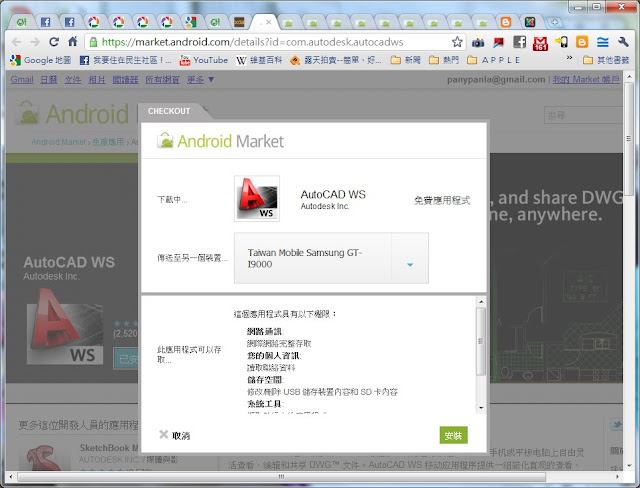Open the 我的 Market 帳戶 link

[x=586, y=79]
